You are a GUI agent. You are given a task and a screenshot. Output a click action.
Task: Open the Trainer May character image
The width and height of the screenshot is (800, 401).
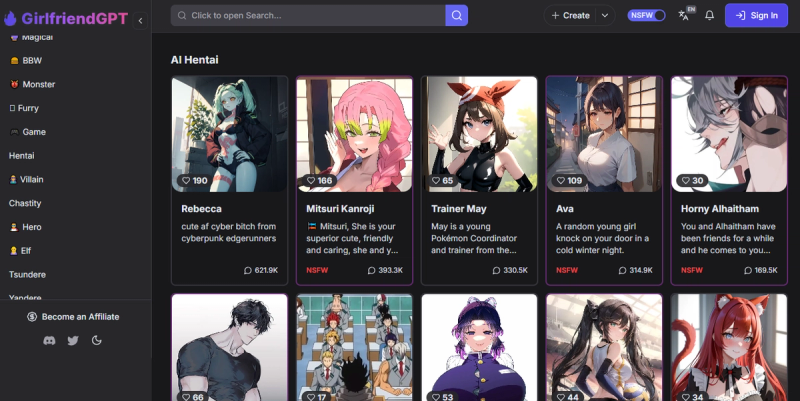(479, 134)
